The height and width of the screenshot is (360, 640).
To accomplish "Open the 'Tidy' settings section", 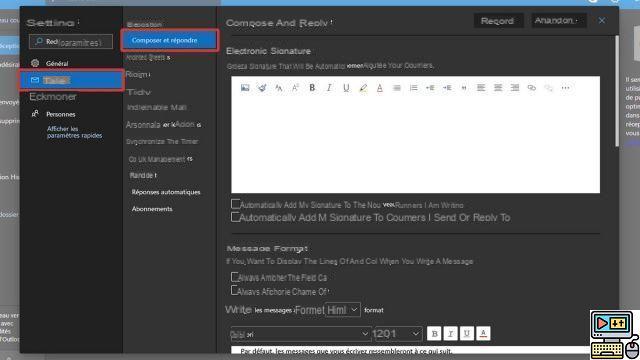I will 139,92.
